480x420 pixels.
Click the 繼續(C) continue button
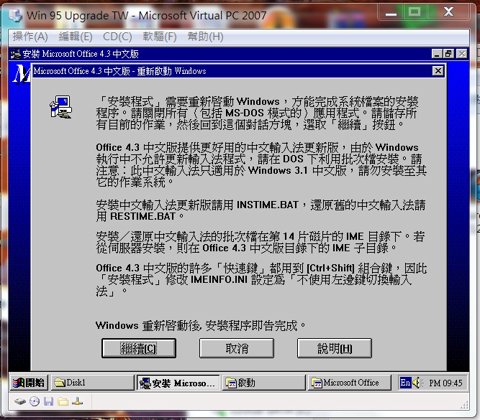point(139,348)
